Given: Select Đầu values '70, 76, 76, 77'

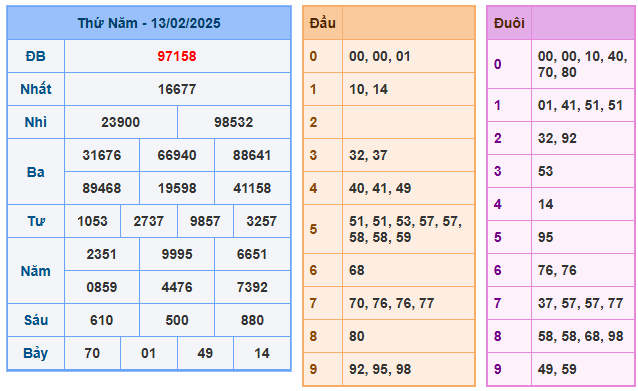Looking at the screenshot, I should point(391,303).
